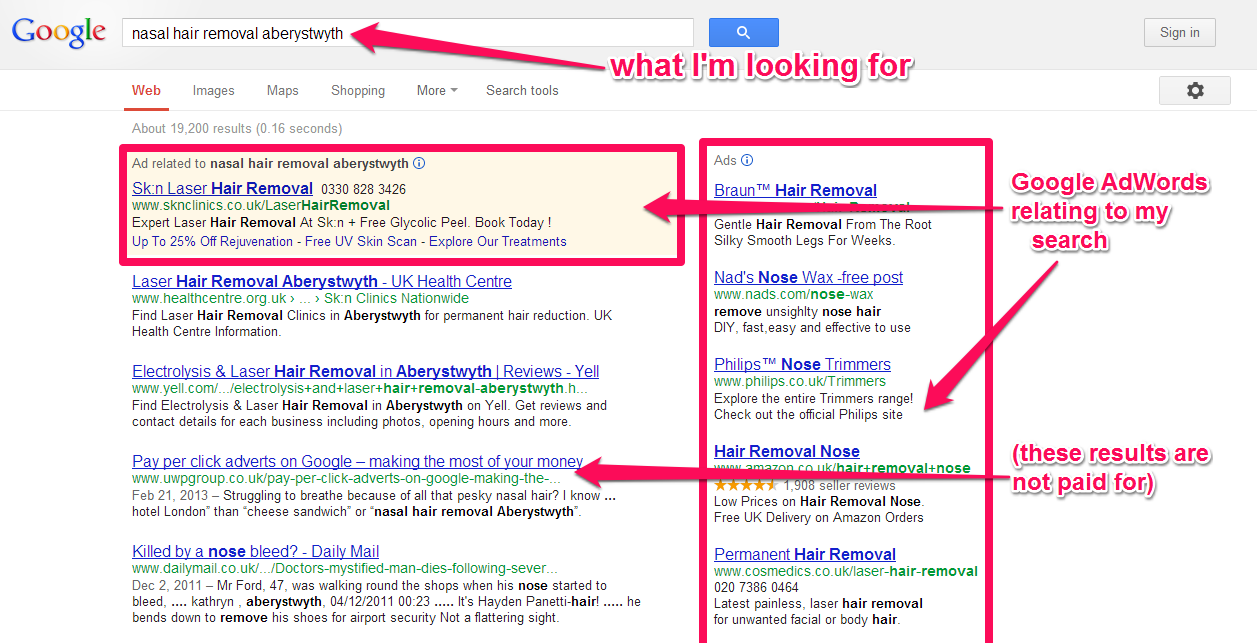Expand the More dropdown menu
The width and height of the screenshot is (1257, 643).
coord(437,91)
